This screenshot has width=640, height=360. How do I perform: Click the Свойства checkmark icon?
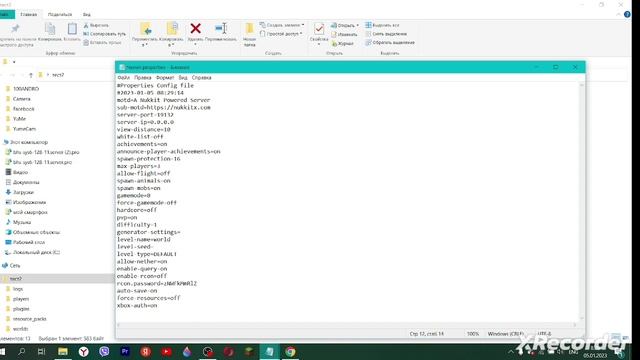(319, 29)
